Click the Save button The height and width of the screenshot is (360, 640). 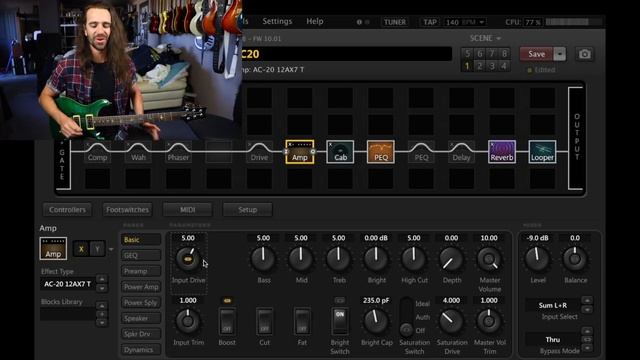536,54
